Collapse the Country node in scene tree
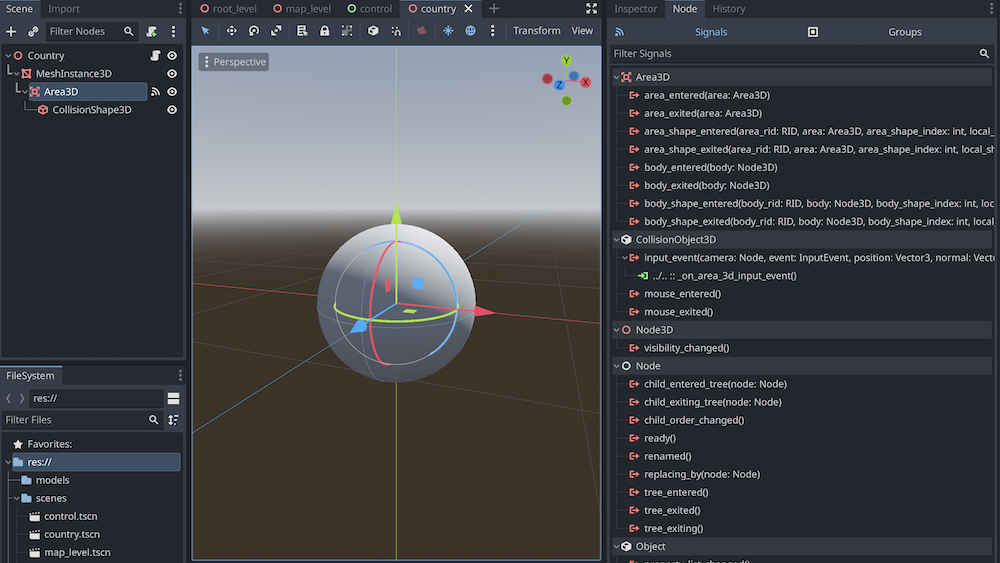 point(8,55)
